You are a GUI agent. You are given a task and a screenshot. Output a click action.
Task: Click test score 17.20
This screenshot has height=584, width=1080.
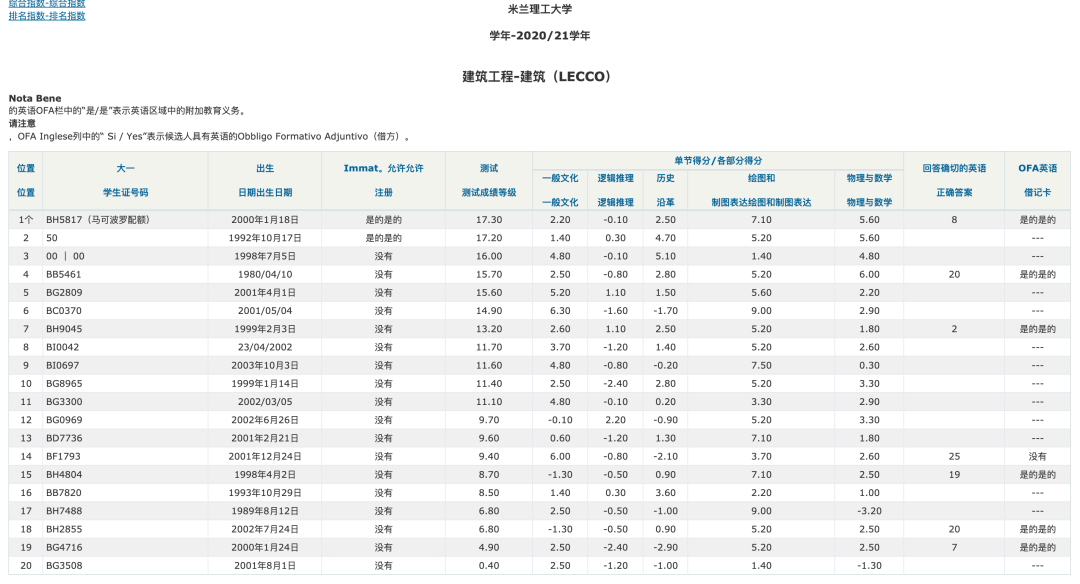489,238
